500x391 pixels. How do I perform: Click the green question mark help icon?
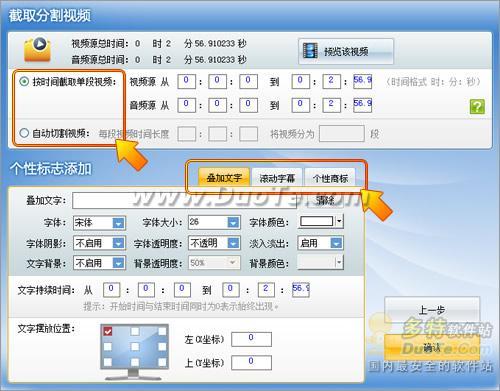[x=477, y=106]
